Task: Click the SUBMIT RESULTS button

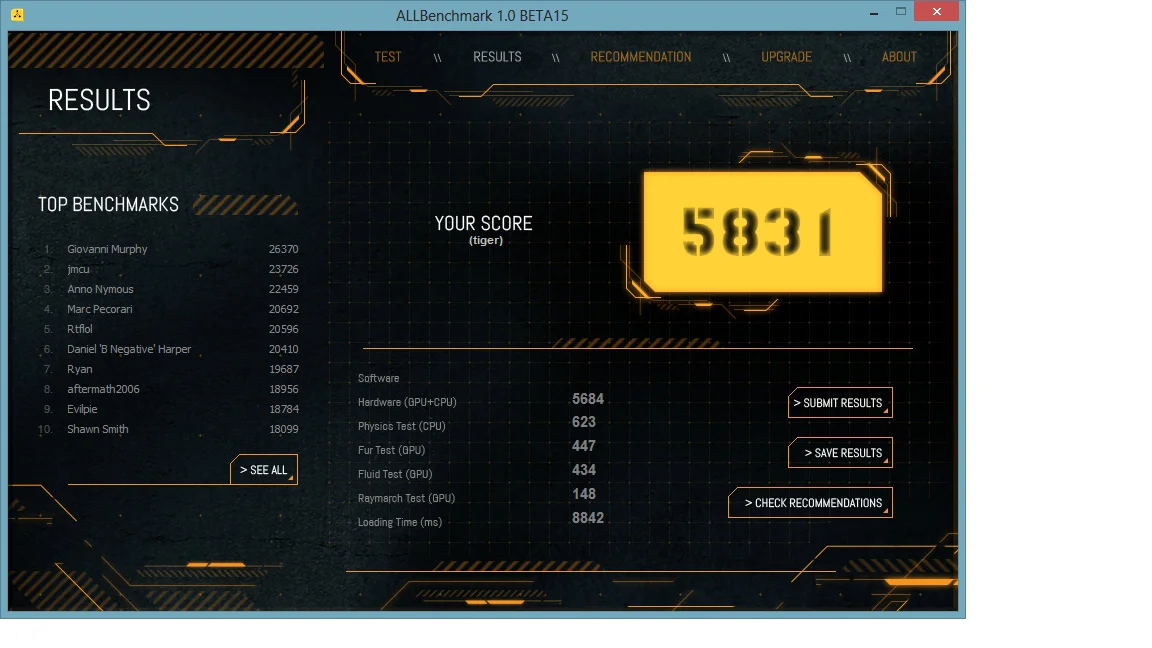Action: pyautogui.click(x=840, y=403)
